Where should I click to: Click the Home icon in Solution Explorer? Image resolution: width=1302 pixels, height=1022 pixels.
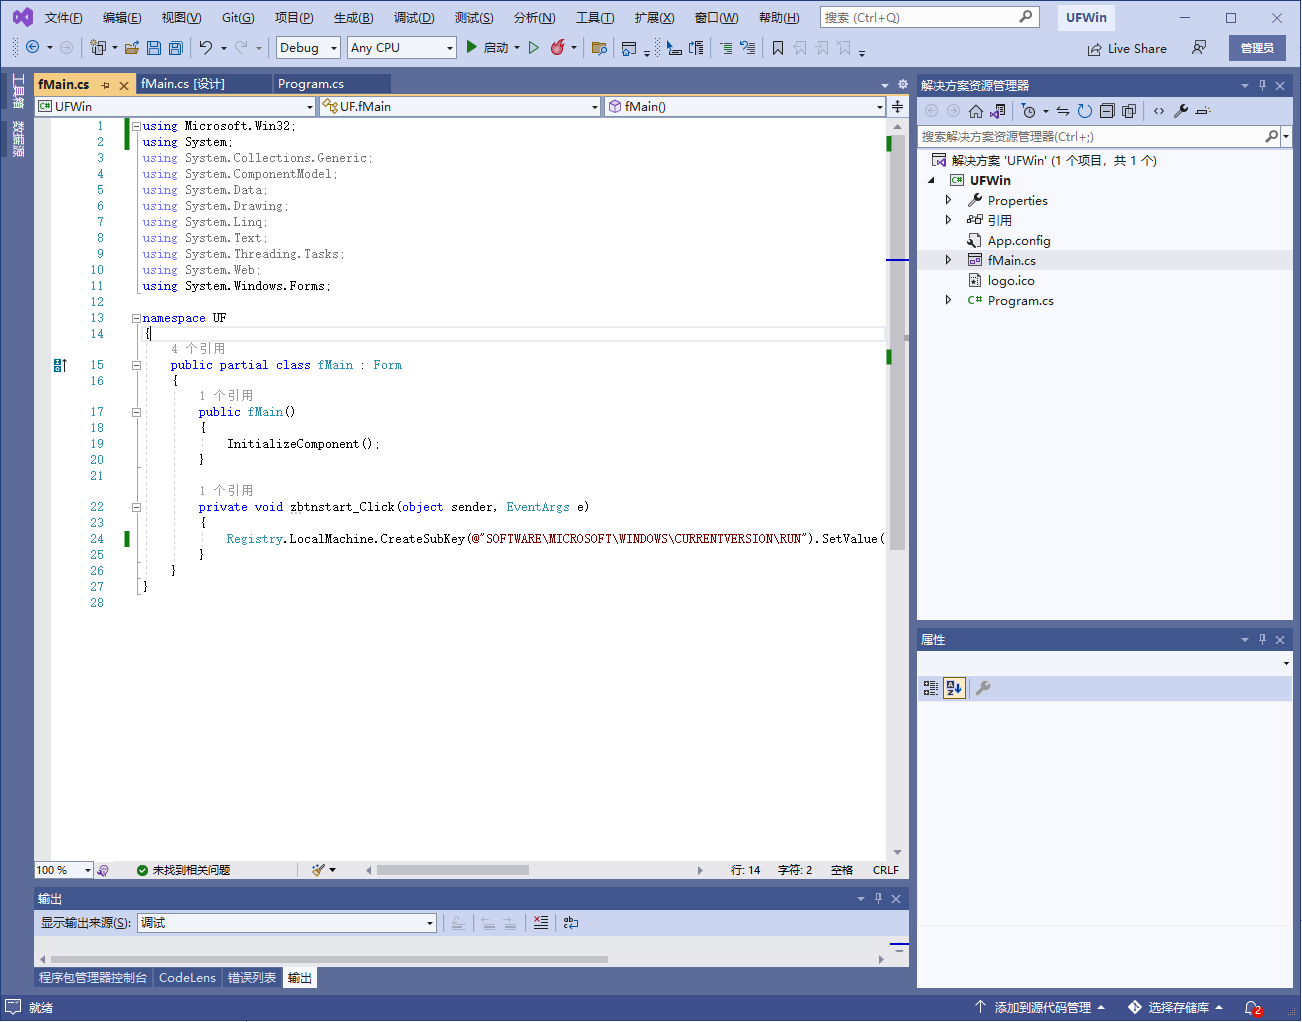coord(976,111)
